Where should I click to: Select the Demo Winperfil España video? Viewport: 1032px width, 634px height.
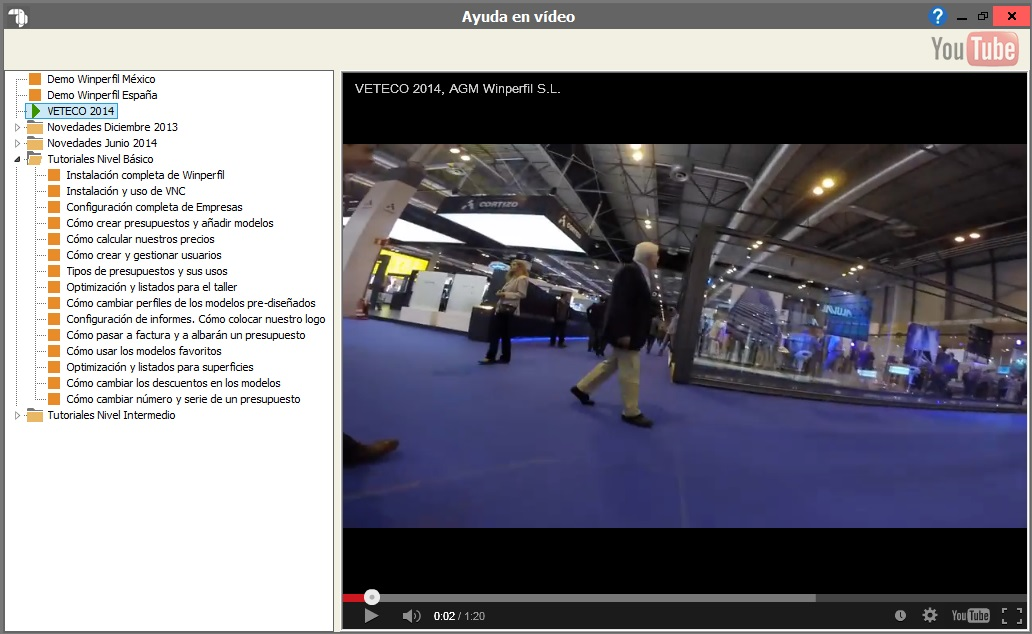point(102,95)
